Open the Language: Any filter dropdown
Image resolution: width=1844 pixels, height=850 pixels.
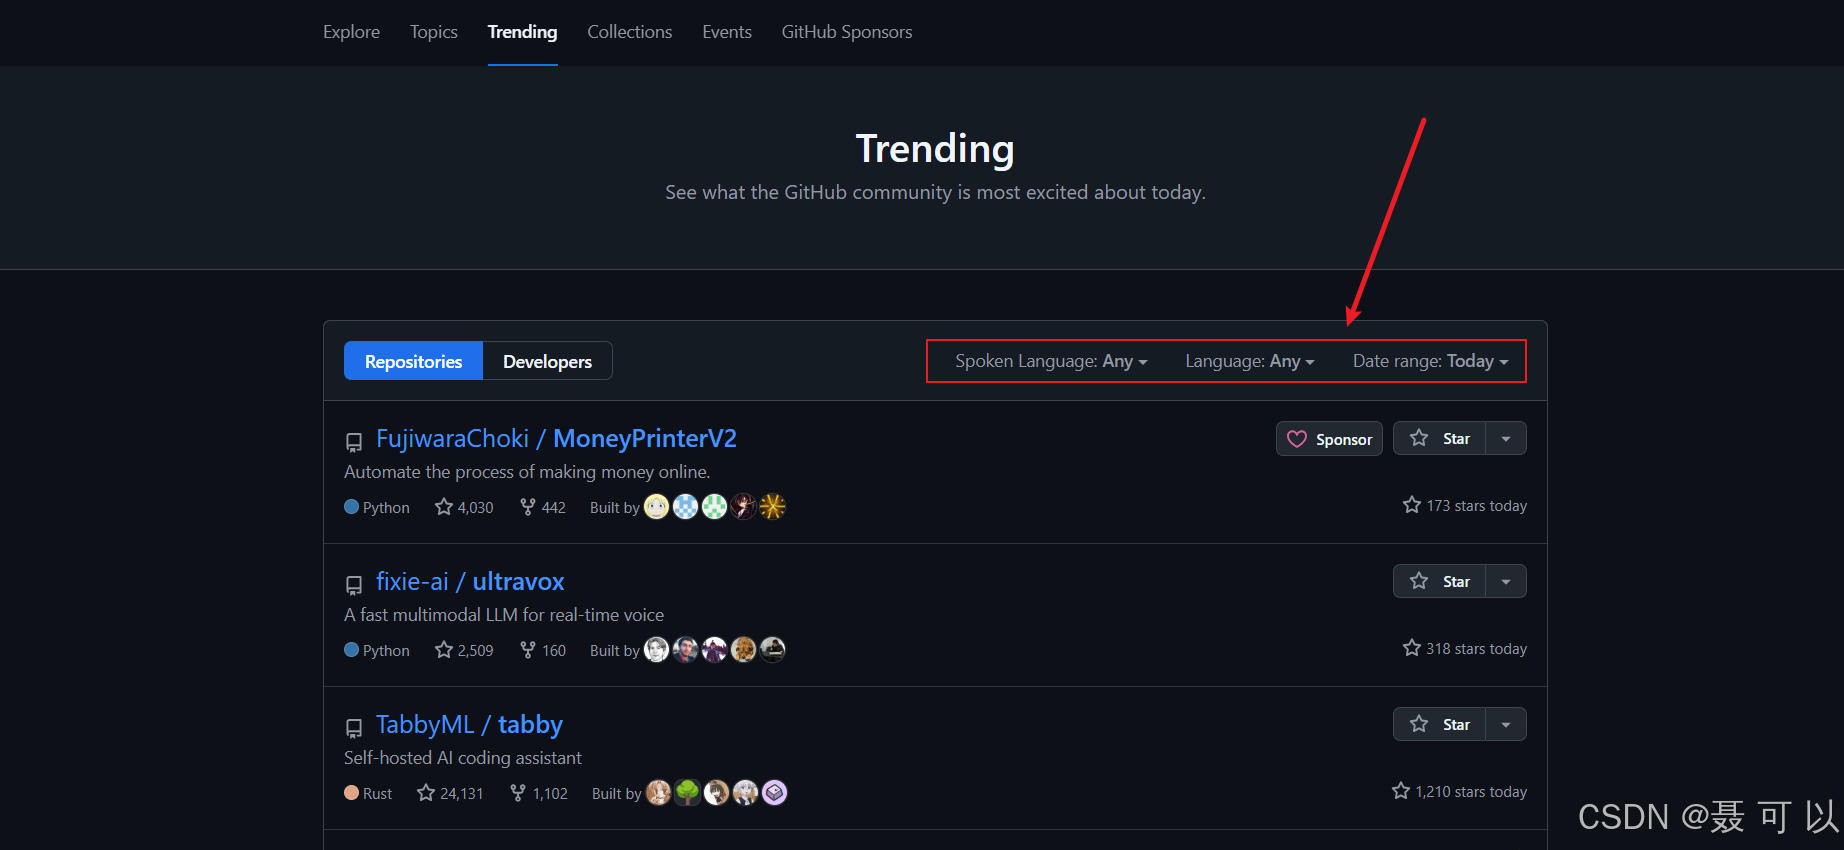click(x=1250, y=361)
